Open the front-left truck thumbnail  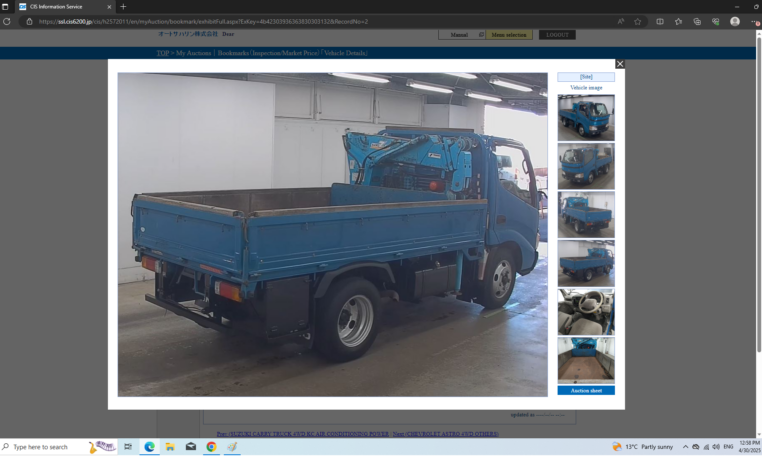point(586,166)
